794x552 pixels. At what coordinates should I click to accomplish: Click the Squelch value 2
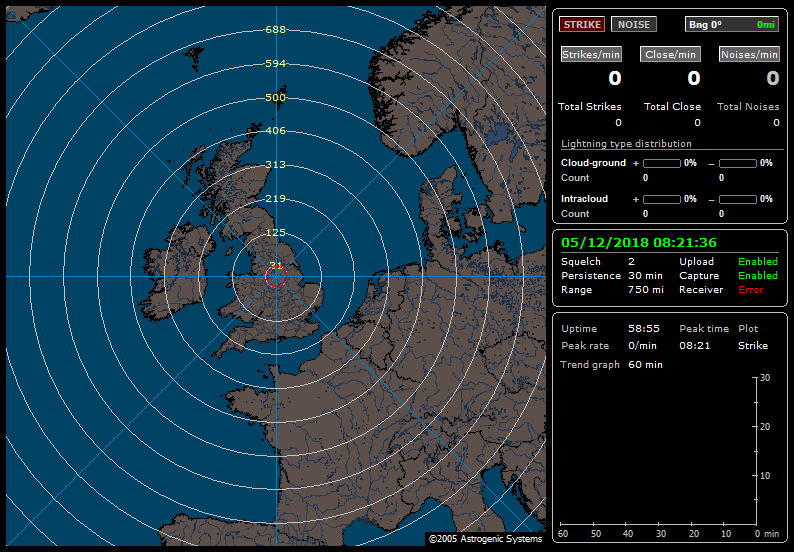[x=631, y=261]
